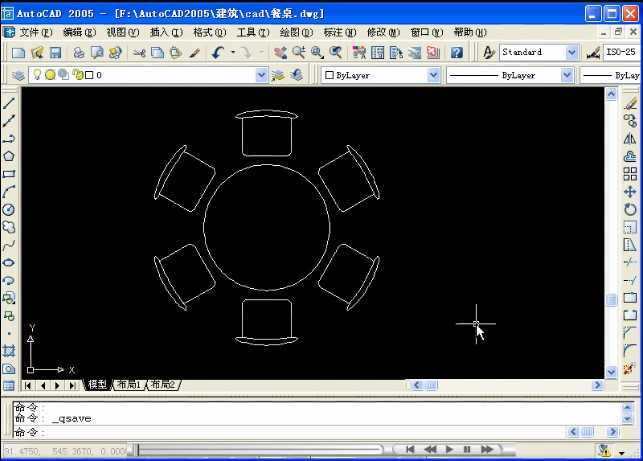The image size is (643, 461).
Task: Save the drawing with Save icon
Action: pos(55,52)
